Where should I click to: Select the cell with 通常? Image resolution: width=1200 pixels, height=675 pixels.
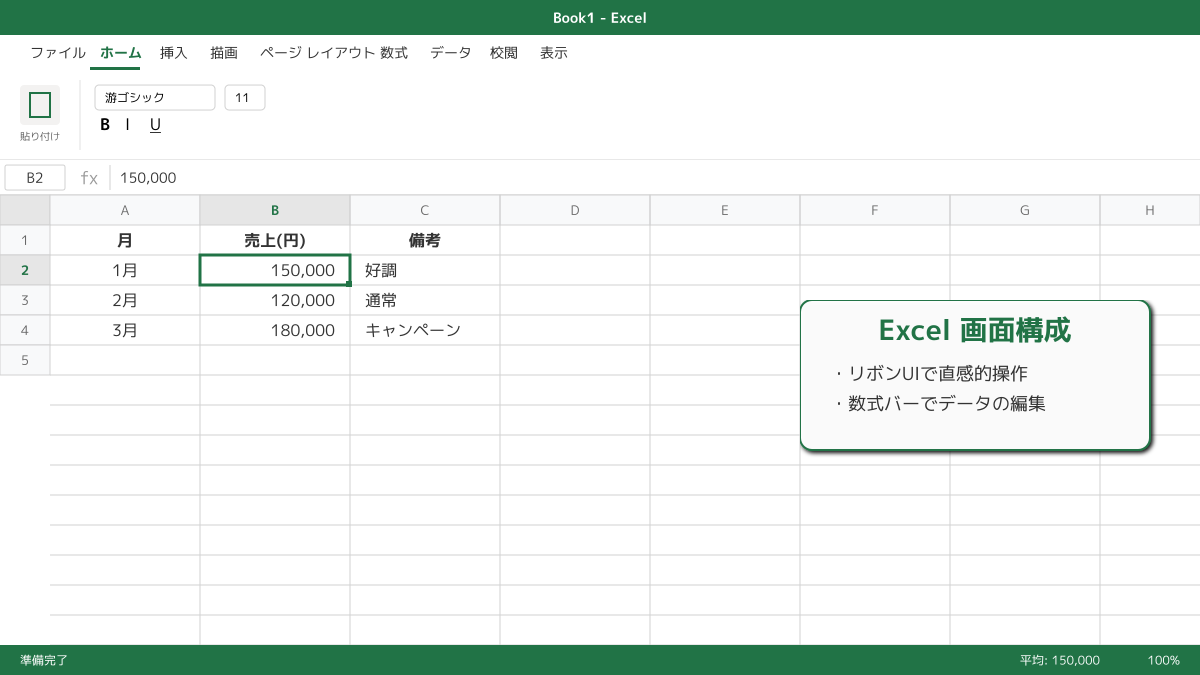click(425, 300)
